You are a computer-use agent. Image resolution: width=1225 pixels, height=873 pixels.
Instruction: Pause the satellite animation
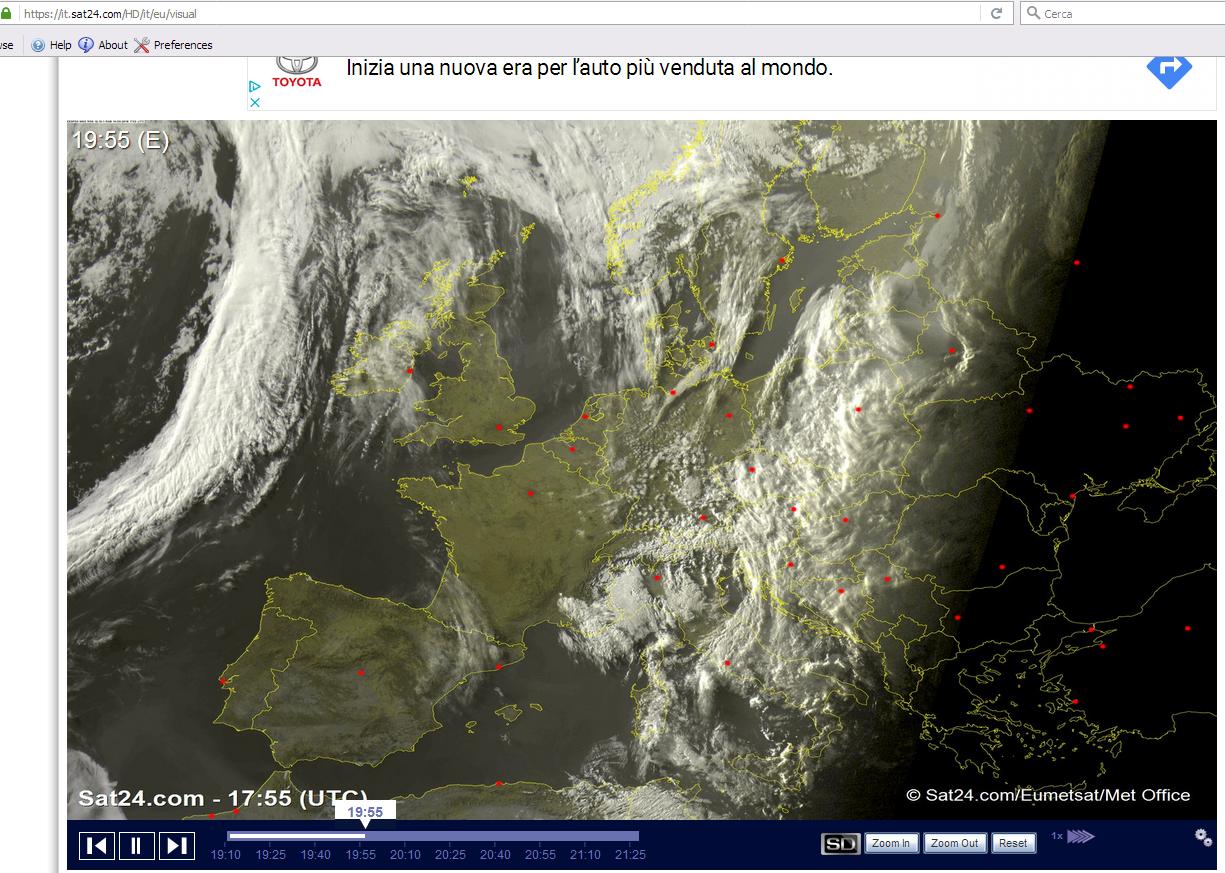pos(136,845)
